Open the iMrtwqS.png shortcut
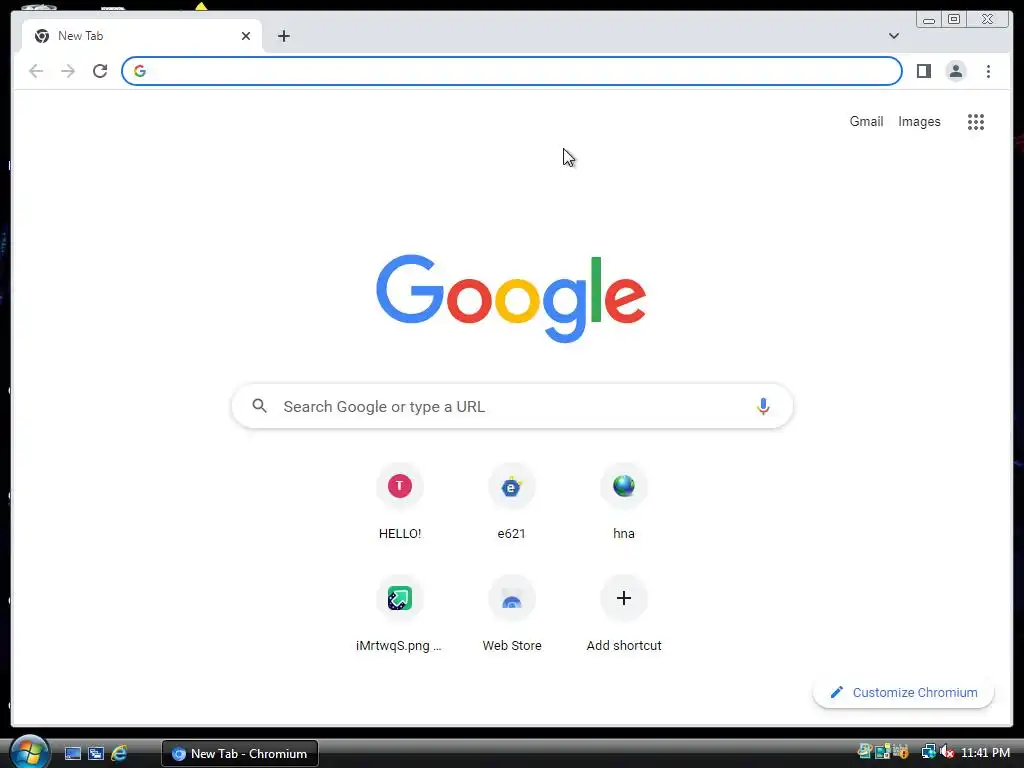This screenshot has height=768, width=1024. pyautogui.click(x=400, y=614)
